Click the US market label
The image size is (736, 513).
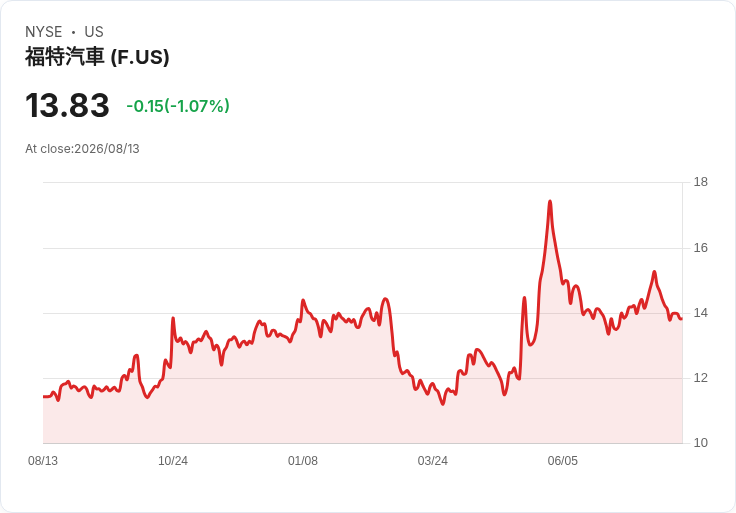pyautogui.click(x=94, y=32)
